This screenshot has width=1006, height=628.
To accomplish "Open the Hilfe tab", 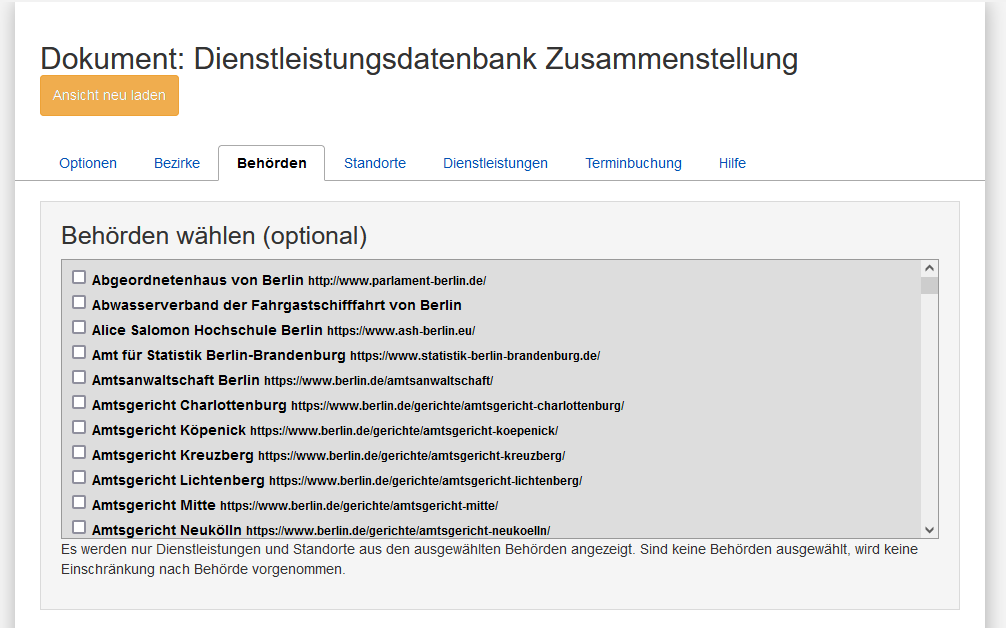I will (732, 163).
